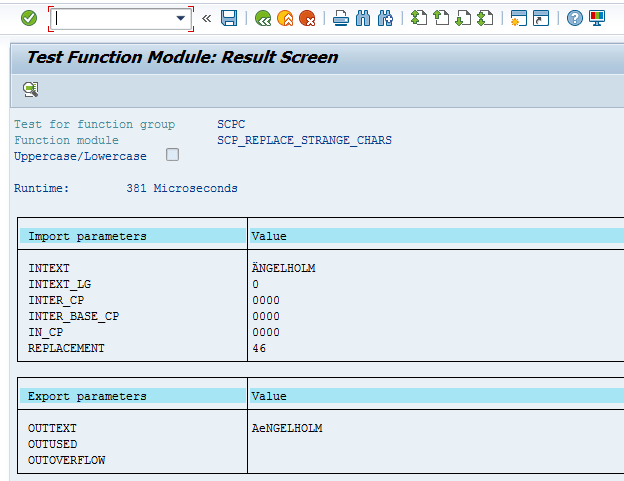Collapse the command field with double-chevron

coord(207,18)
